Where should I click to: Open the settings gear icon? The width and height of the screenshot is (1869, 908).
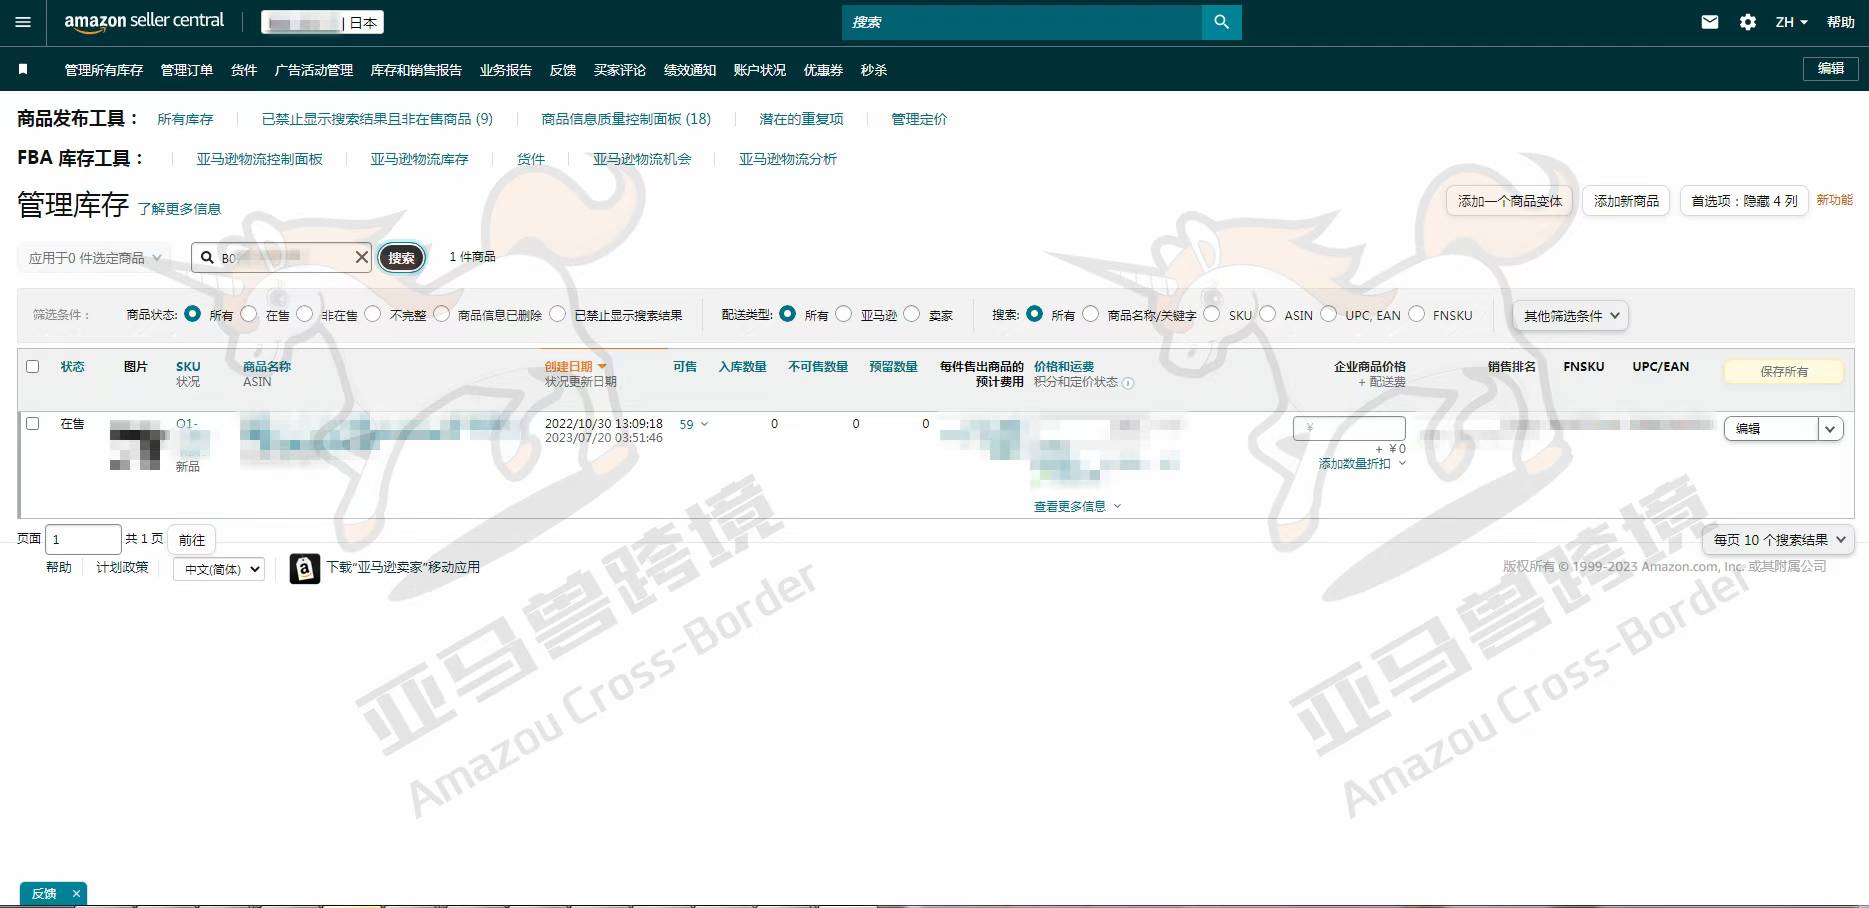1748,22
